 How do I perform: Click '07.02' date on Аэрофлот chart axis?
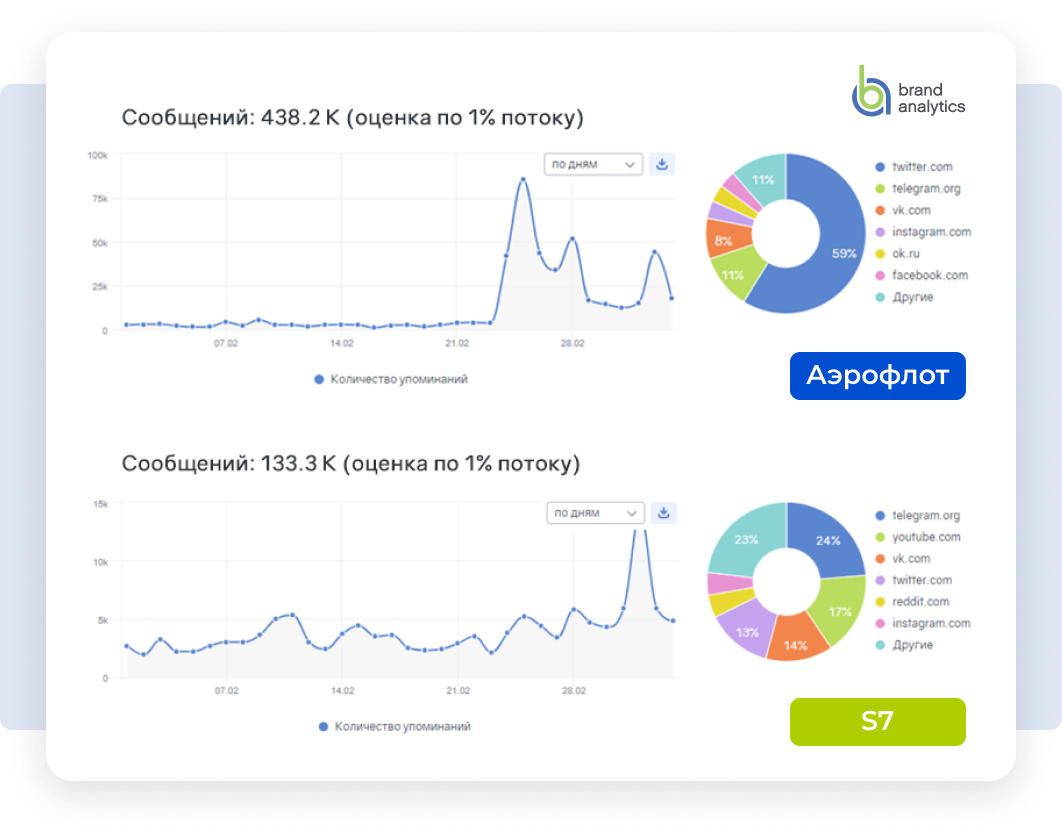pyautogui.click(x=226, y=343)
